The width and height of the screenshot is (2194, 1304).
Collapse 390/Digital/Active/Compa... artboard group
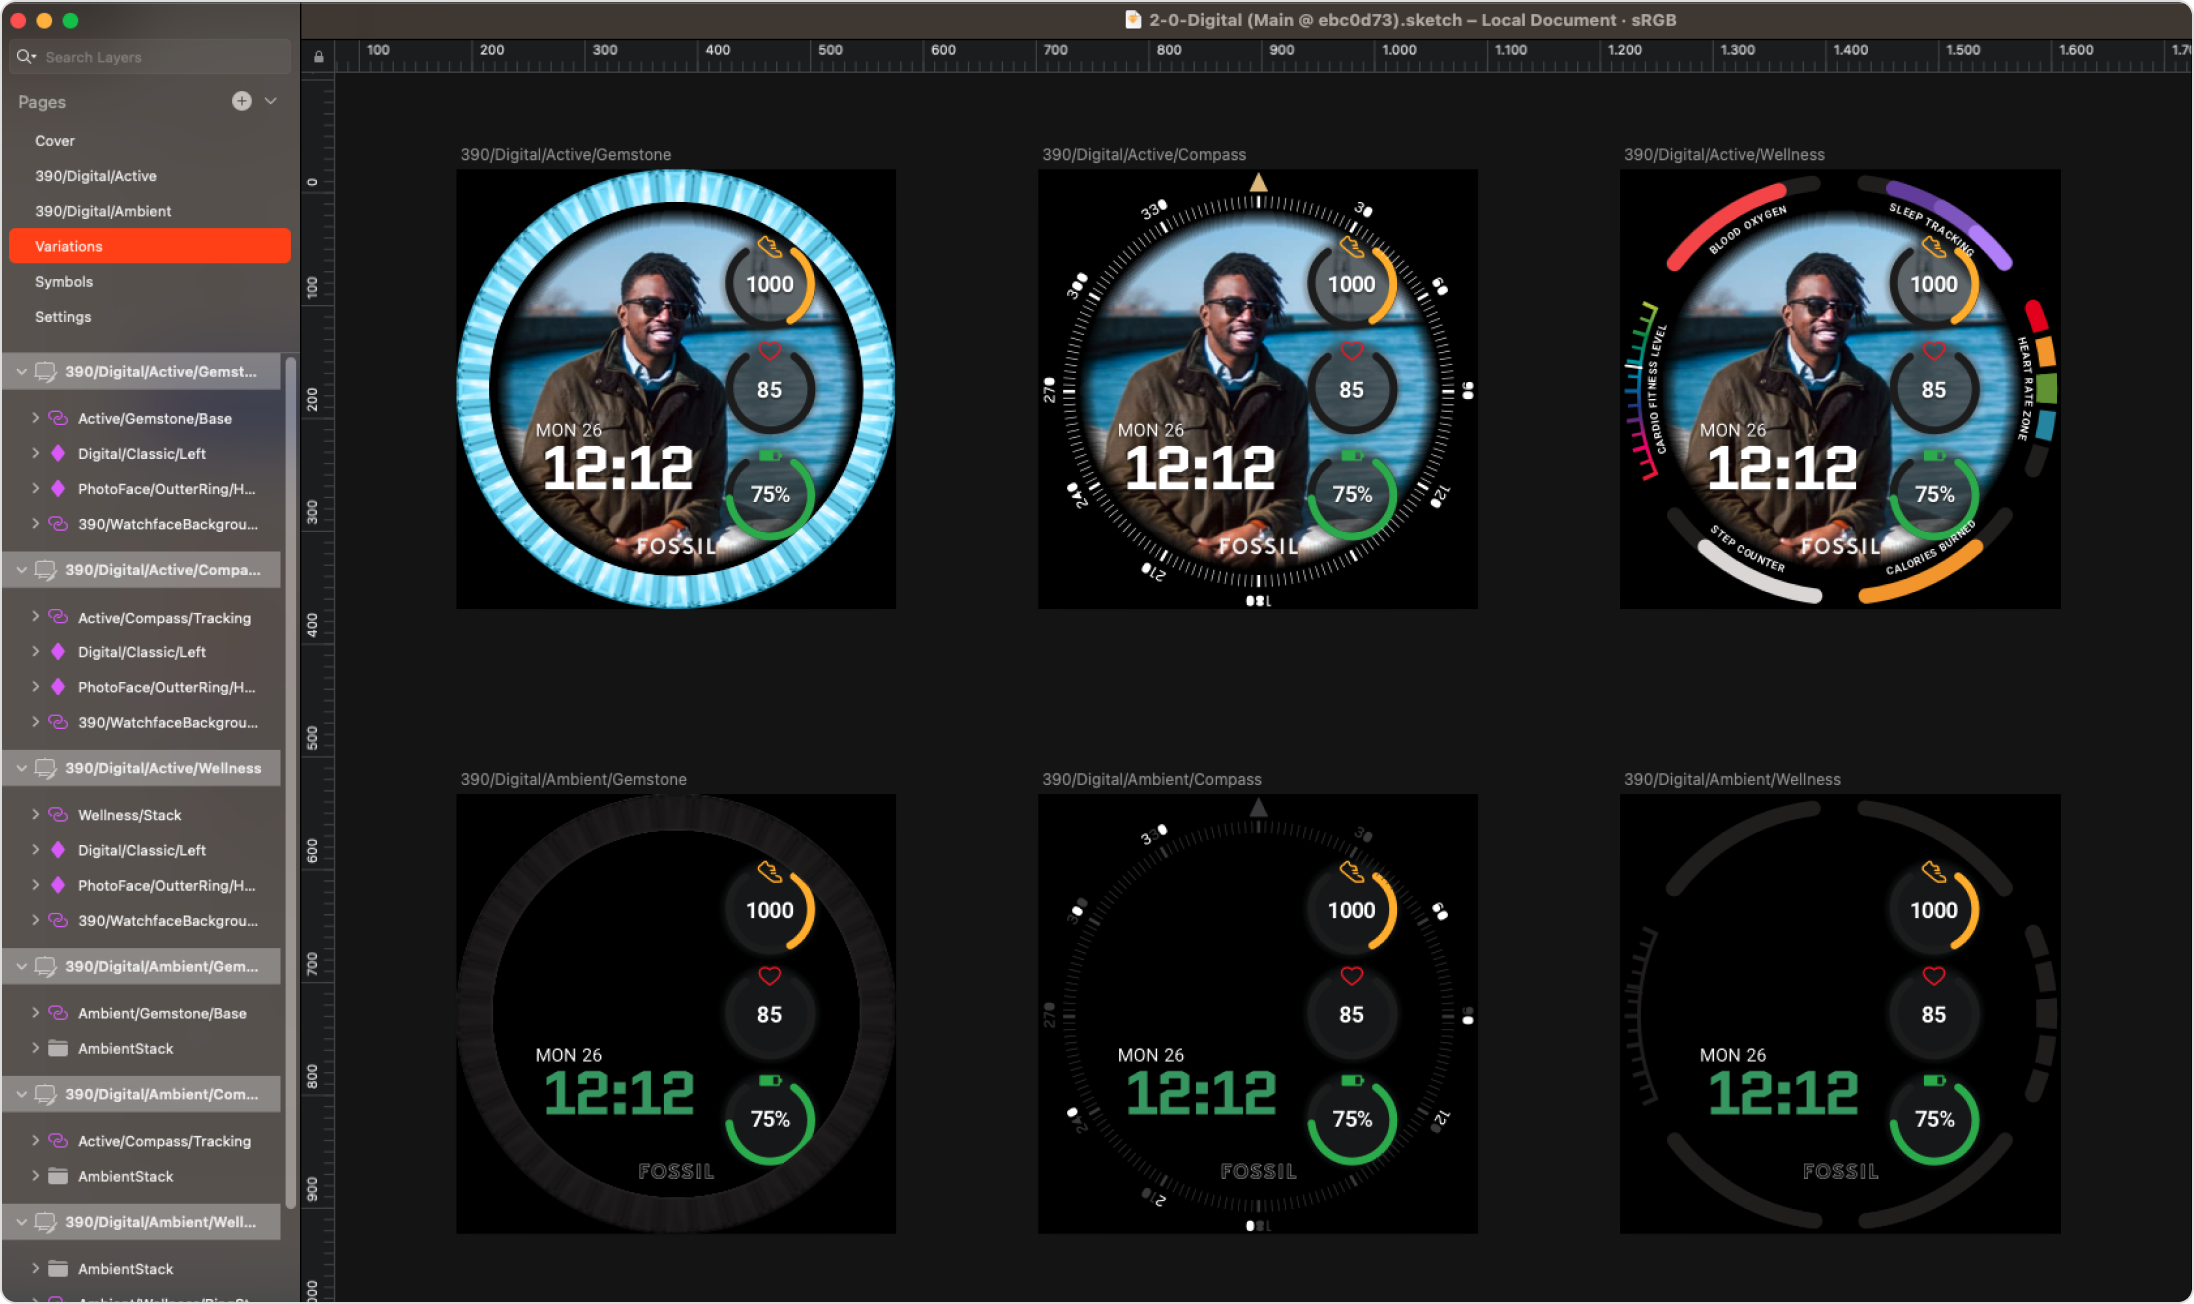[x=21, y=570]
